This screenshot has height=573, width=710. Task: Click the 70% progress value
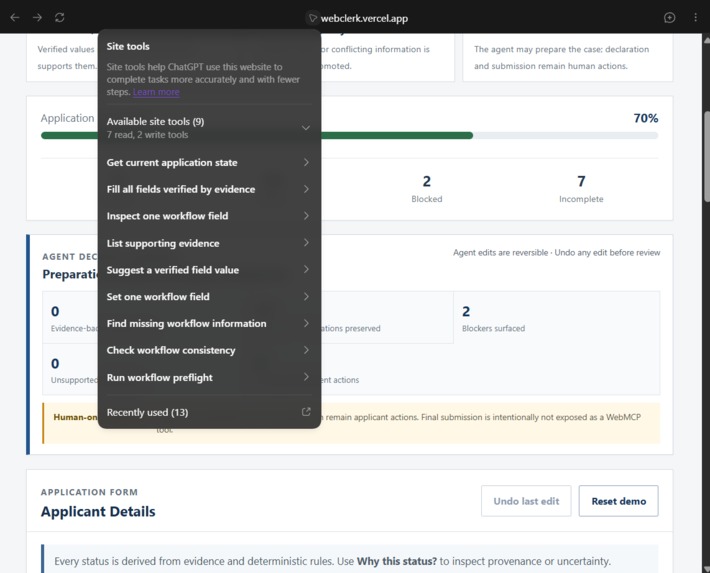645,118
